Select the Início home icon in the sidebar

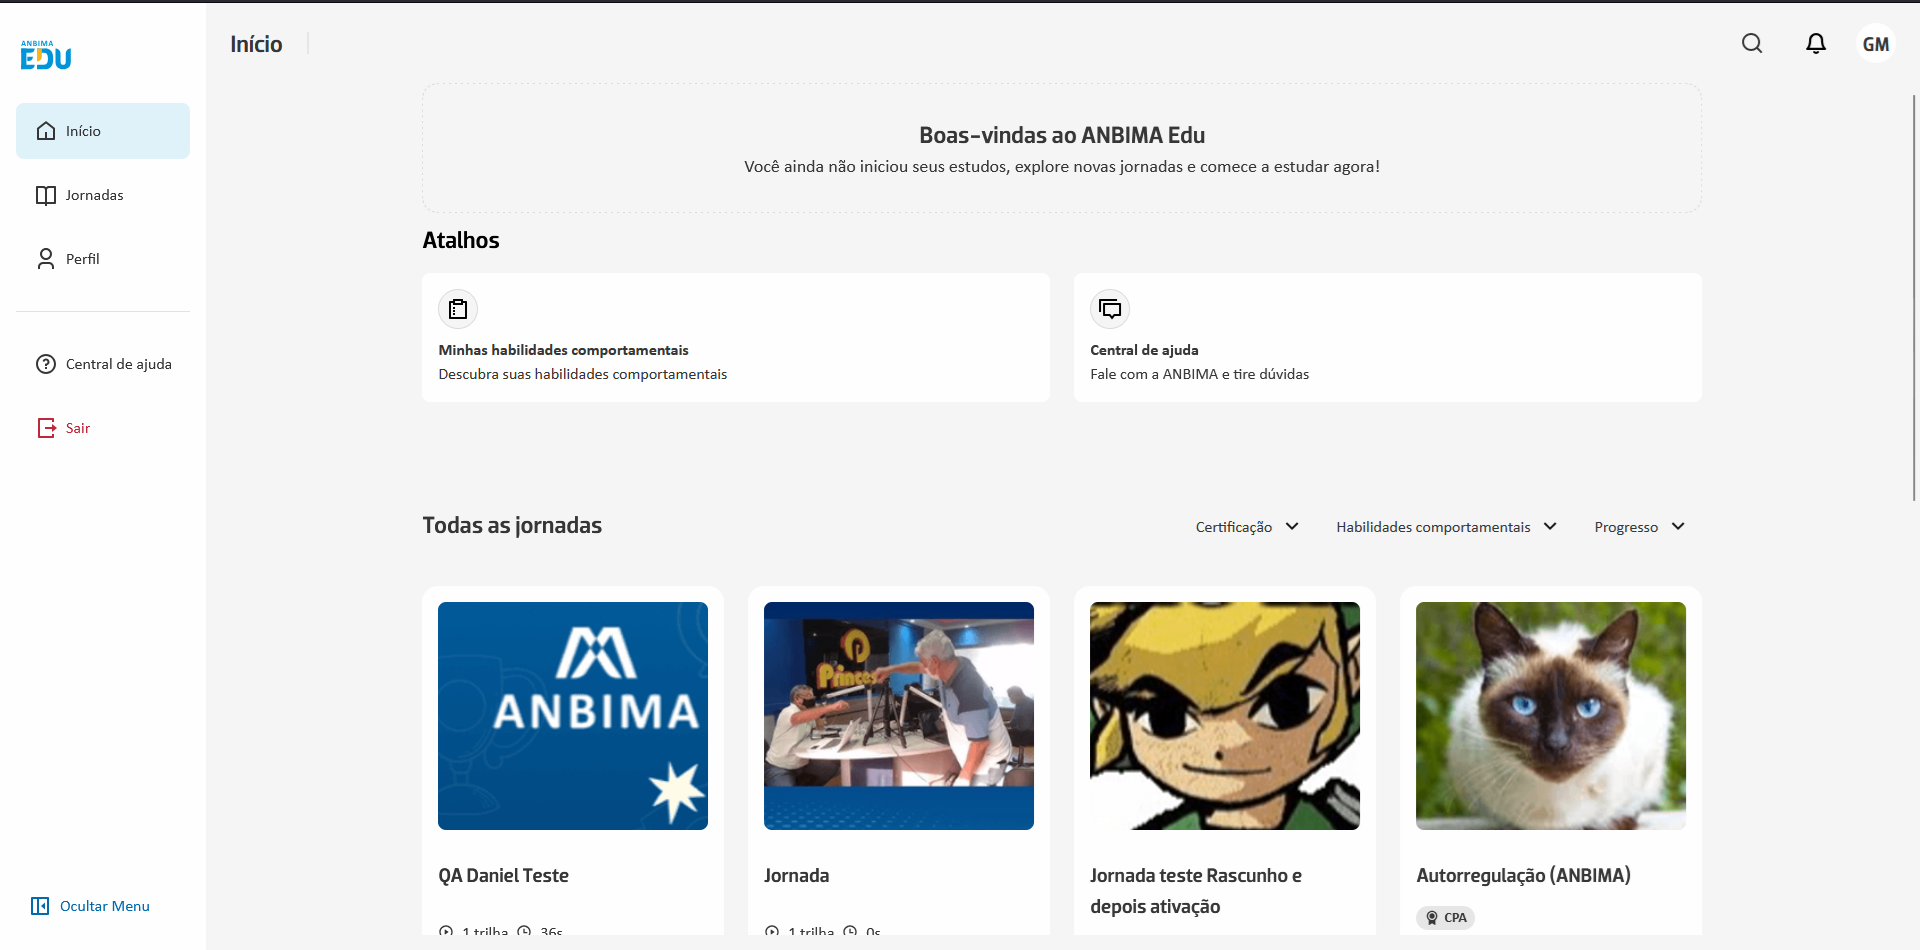[x=46, y=130]
